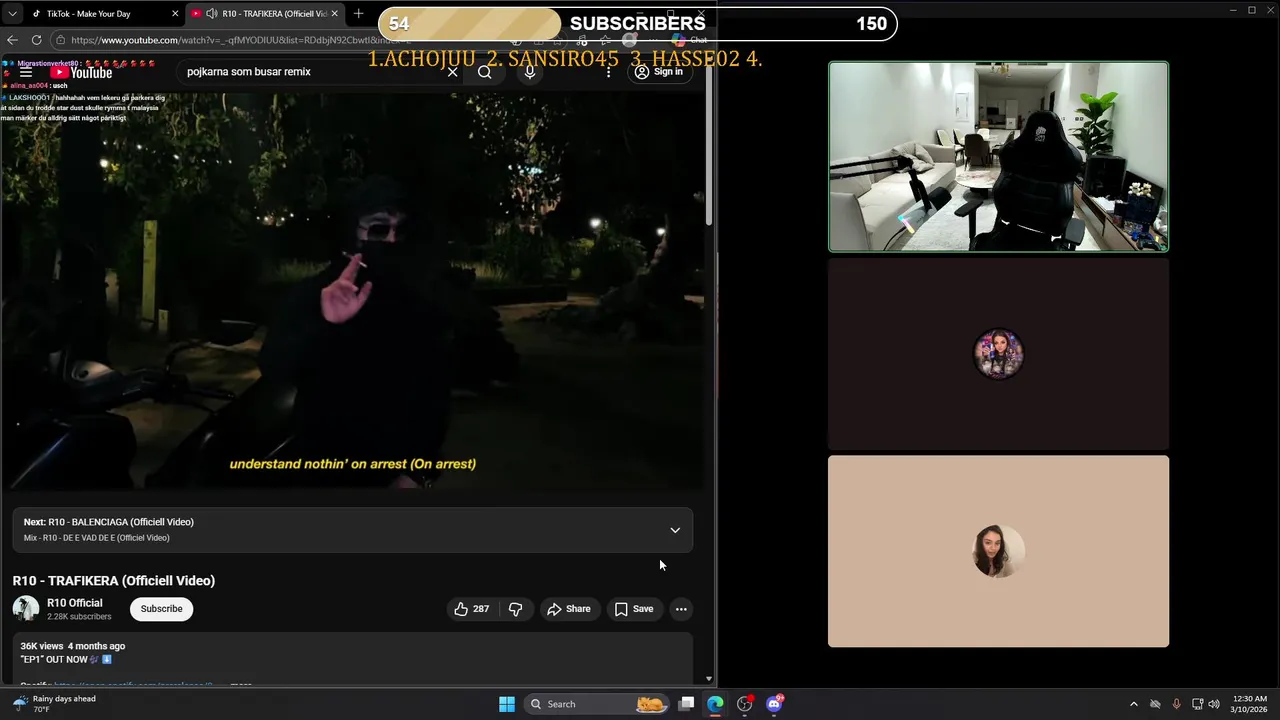
Task: Open more actions ellipsis under the video
Action: 681,609
